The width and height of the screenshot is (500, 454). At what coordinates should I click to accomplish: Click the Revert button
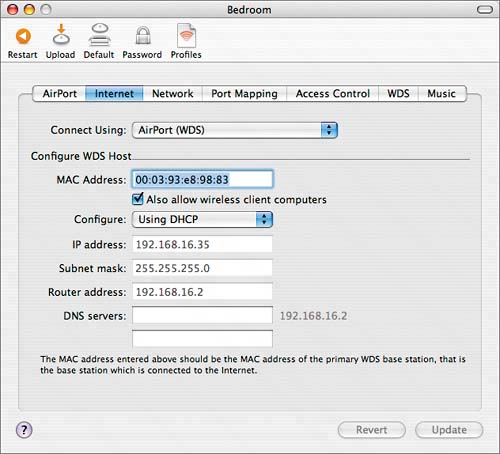click(372, 430)
